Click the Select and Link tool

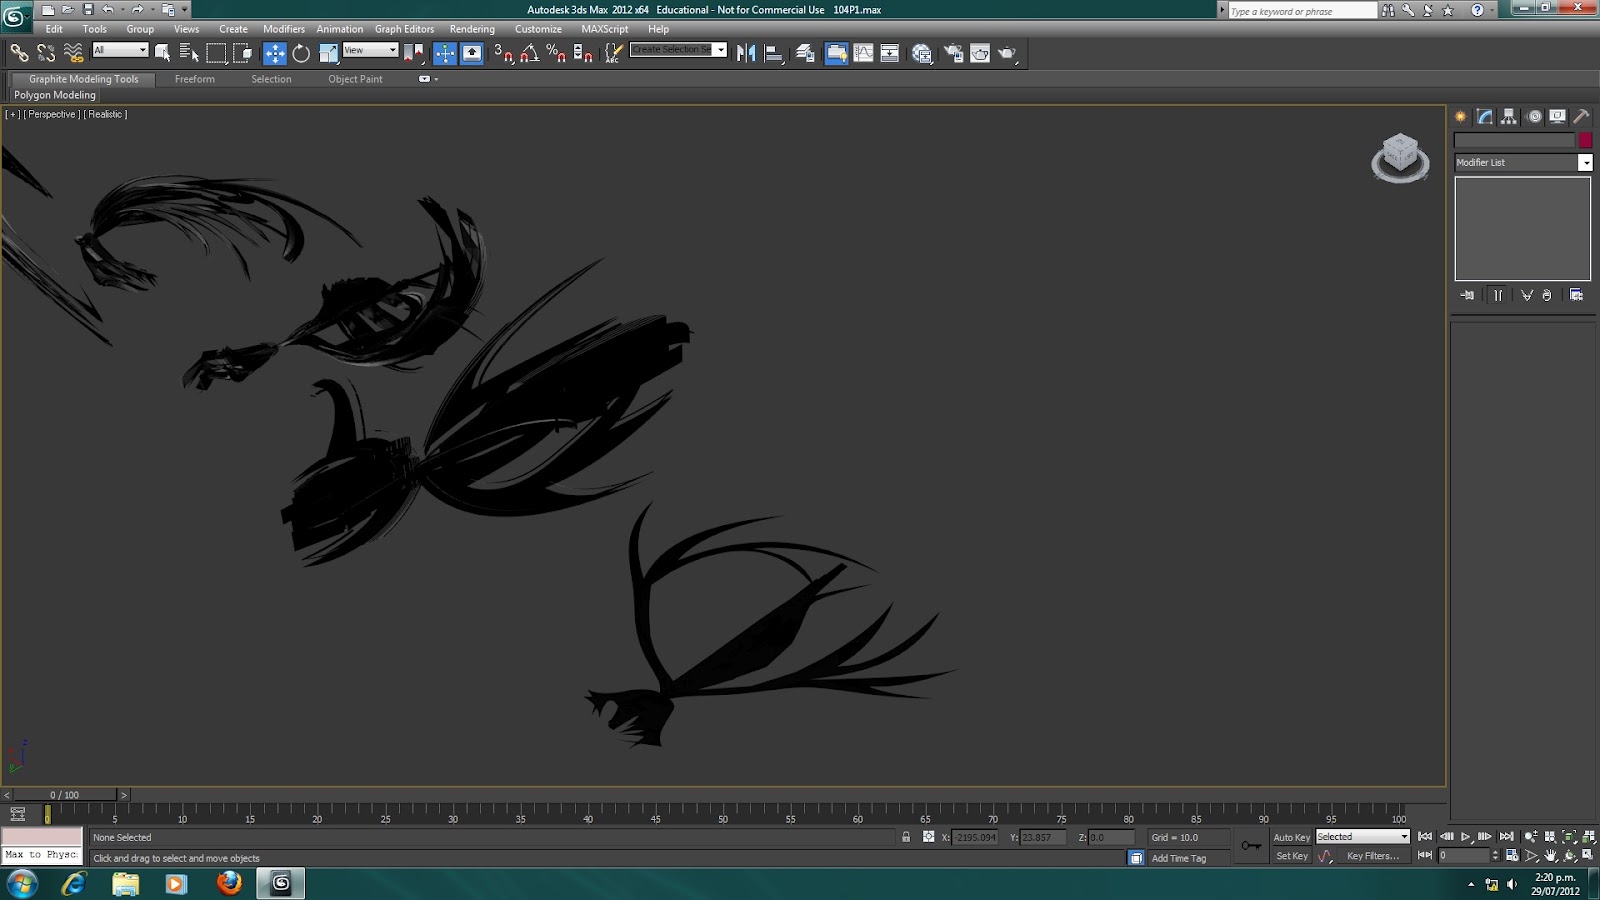coord(19,53)
